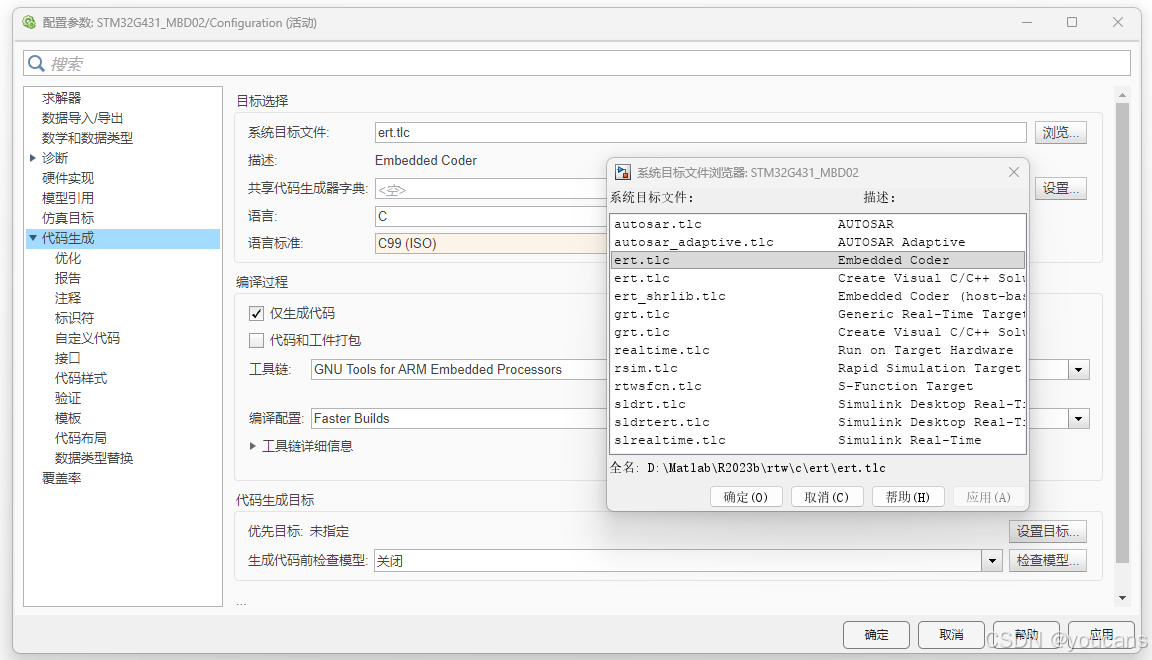Viewport: 1152px width, 660px height.
Task: Click the 设置目标... button
Action: point(1047,531)
